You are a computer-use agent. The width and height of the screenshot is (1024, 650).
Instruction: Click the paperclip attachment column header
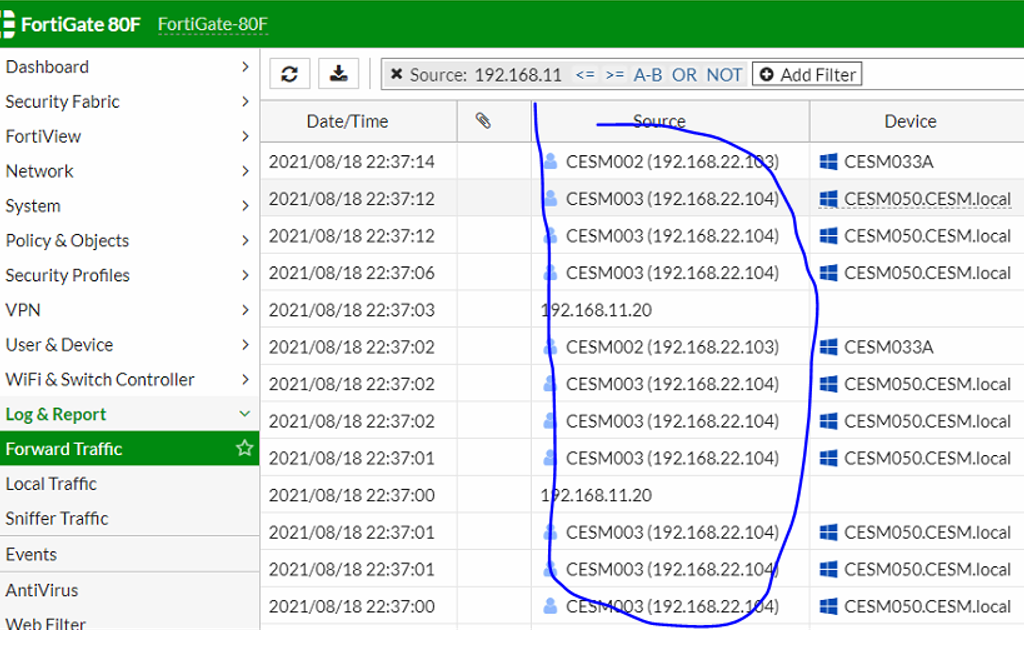click(483, 121)
